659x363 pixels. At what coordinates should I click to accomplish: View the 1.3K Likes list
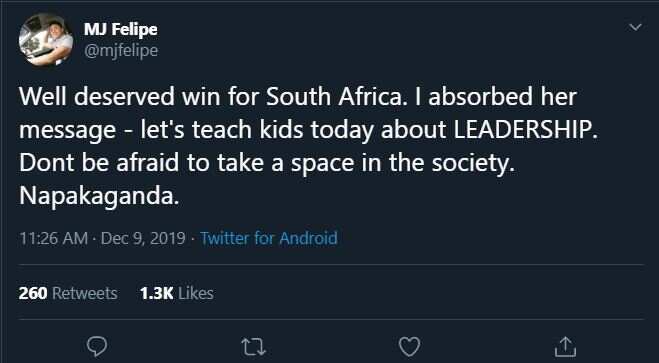click(x=177, y=293)
